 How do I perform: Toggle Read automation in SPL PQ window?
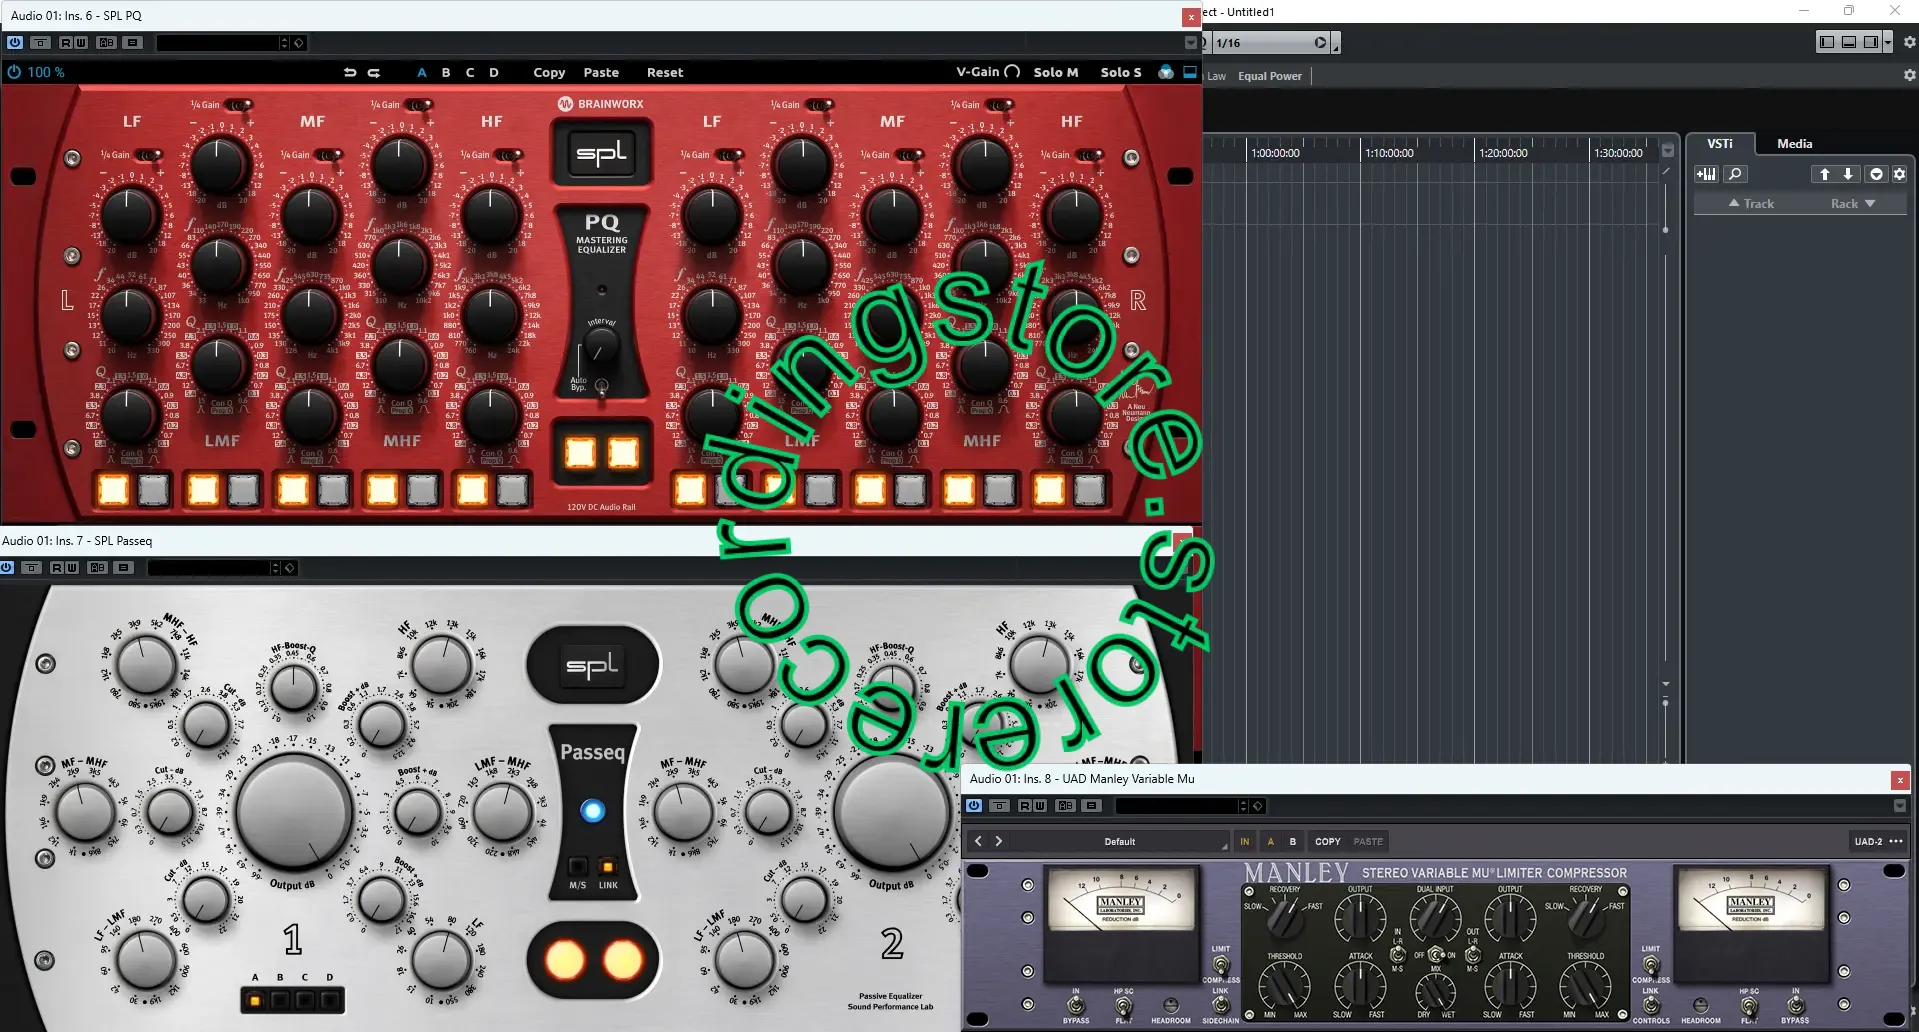(66, 43)
